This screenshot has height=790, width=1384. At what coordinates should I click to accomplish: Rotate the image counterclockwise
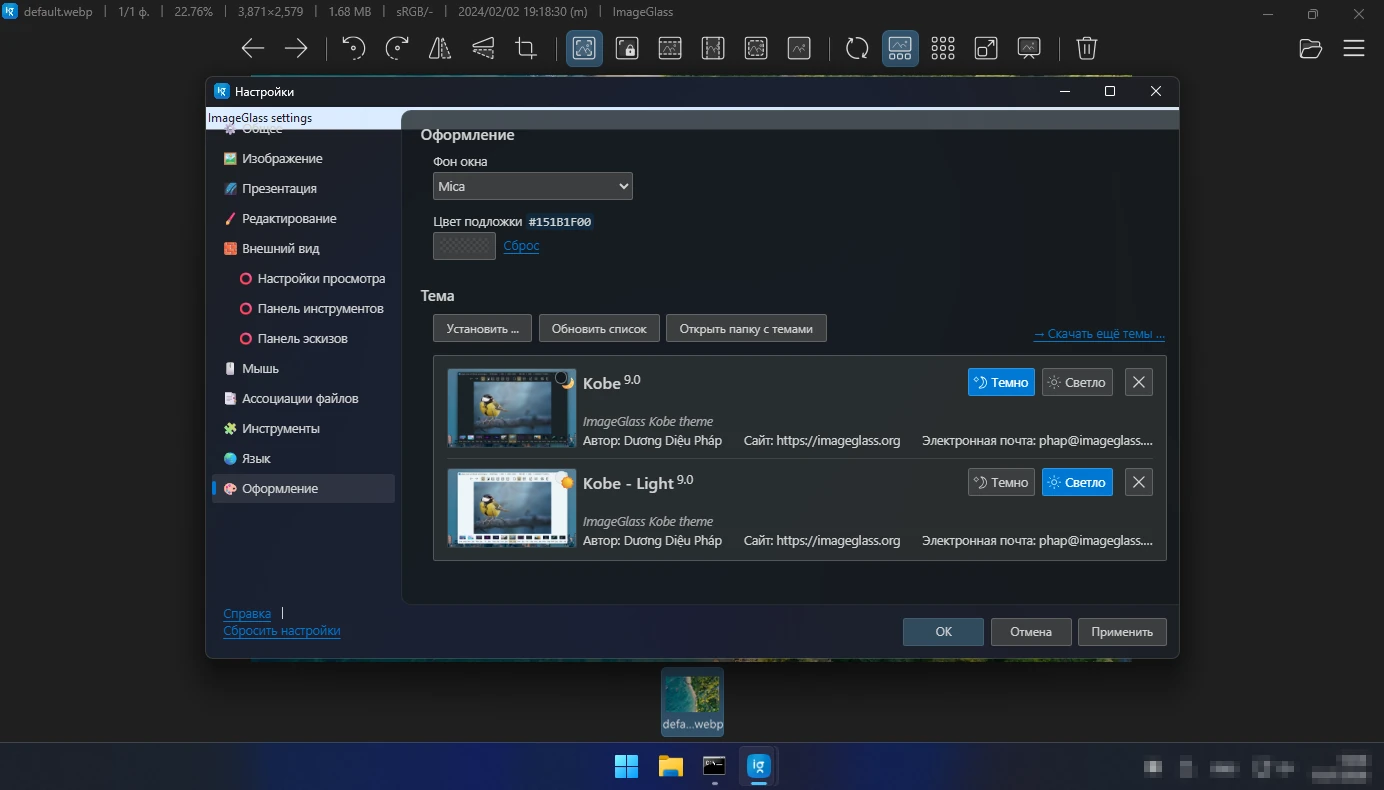point(353,48)
